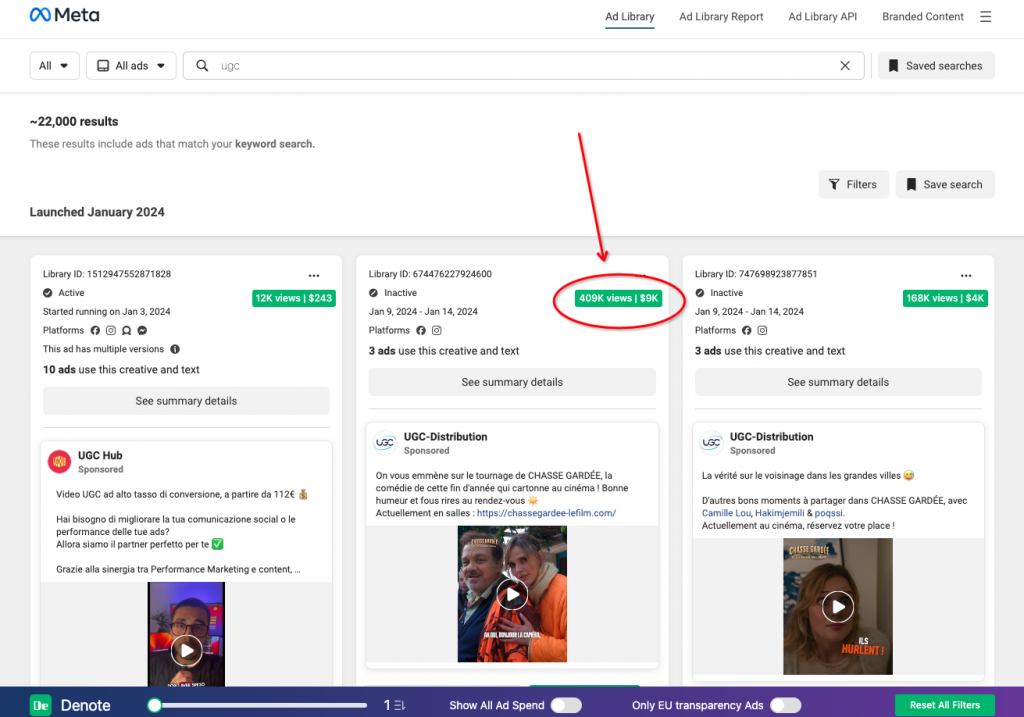Enable the Show All Ad Spend toggle
This screenshot has height=717, width=1024.
point(565,705)
